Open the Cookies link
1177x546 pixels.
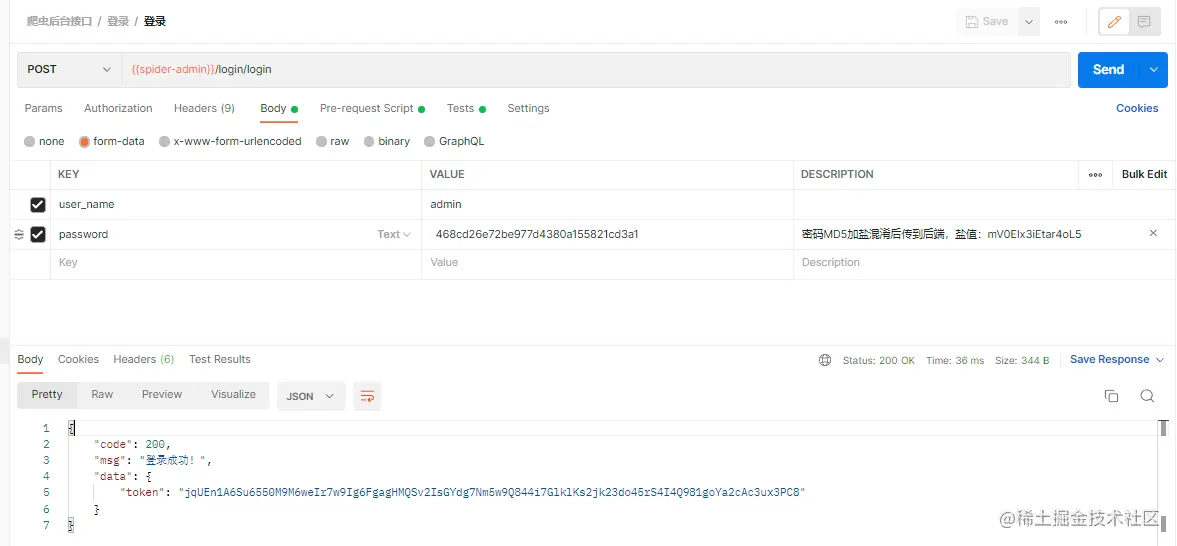(x=1136, y=108)
